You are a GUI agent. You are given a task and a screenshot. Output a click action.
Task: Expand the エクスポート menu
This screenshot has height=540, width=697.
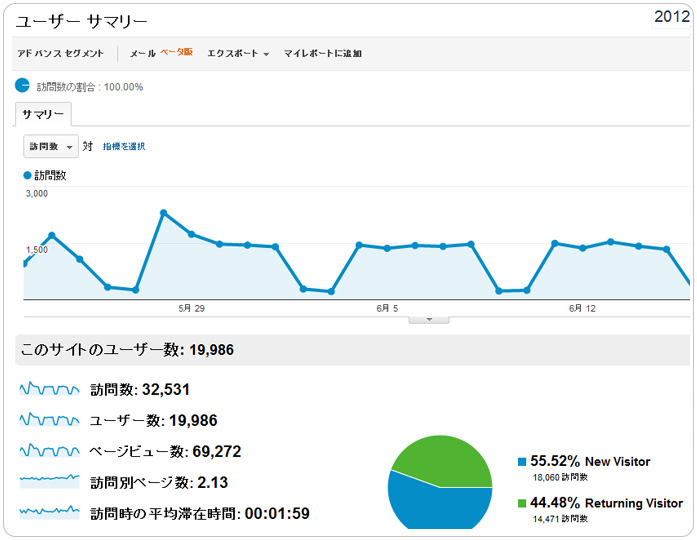pyautogui.click(x=238, y=53)
